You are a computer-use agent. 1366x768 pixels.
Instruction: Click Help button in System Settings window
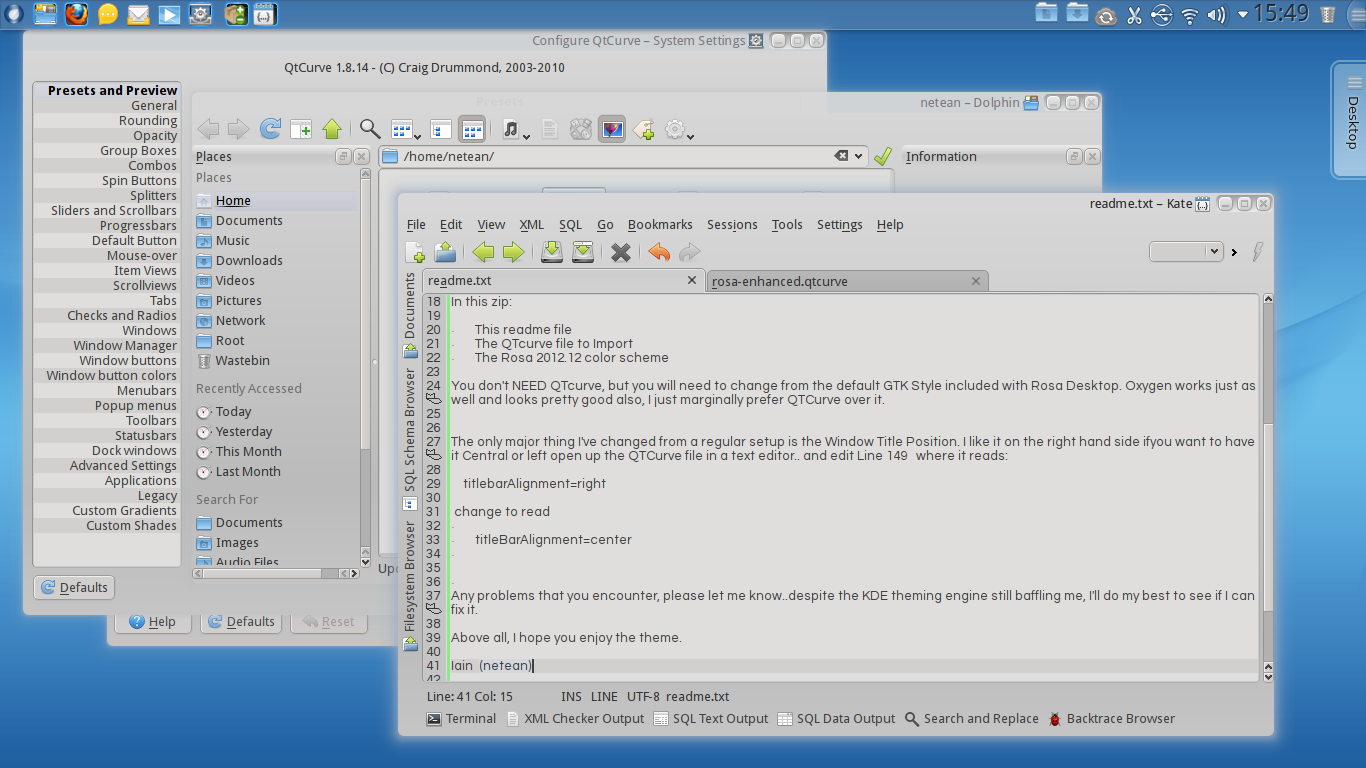153,621
